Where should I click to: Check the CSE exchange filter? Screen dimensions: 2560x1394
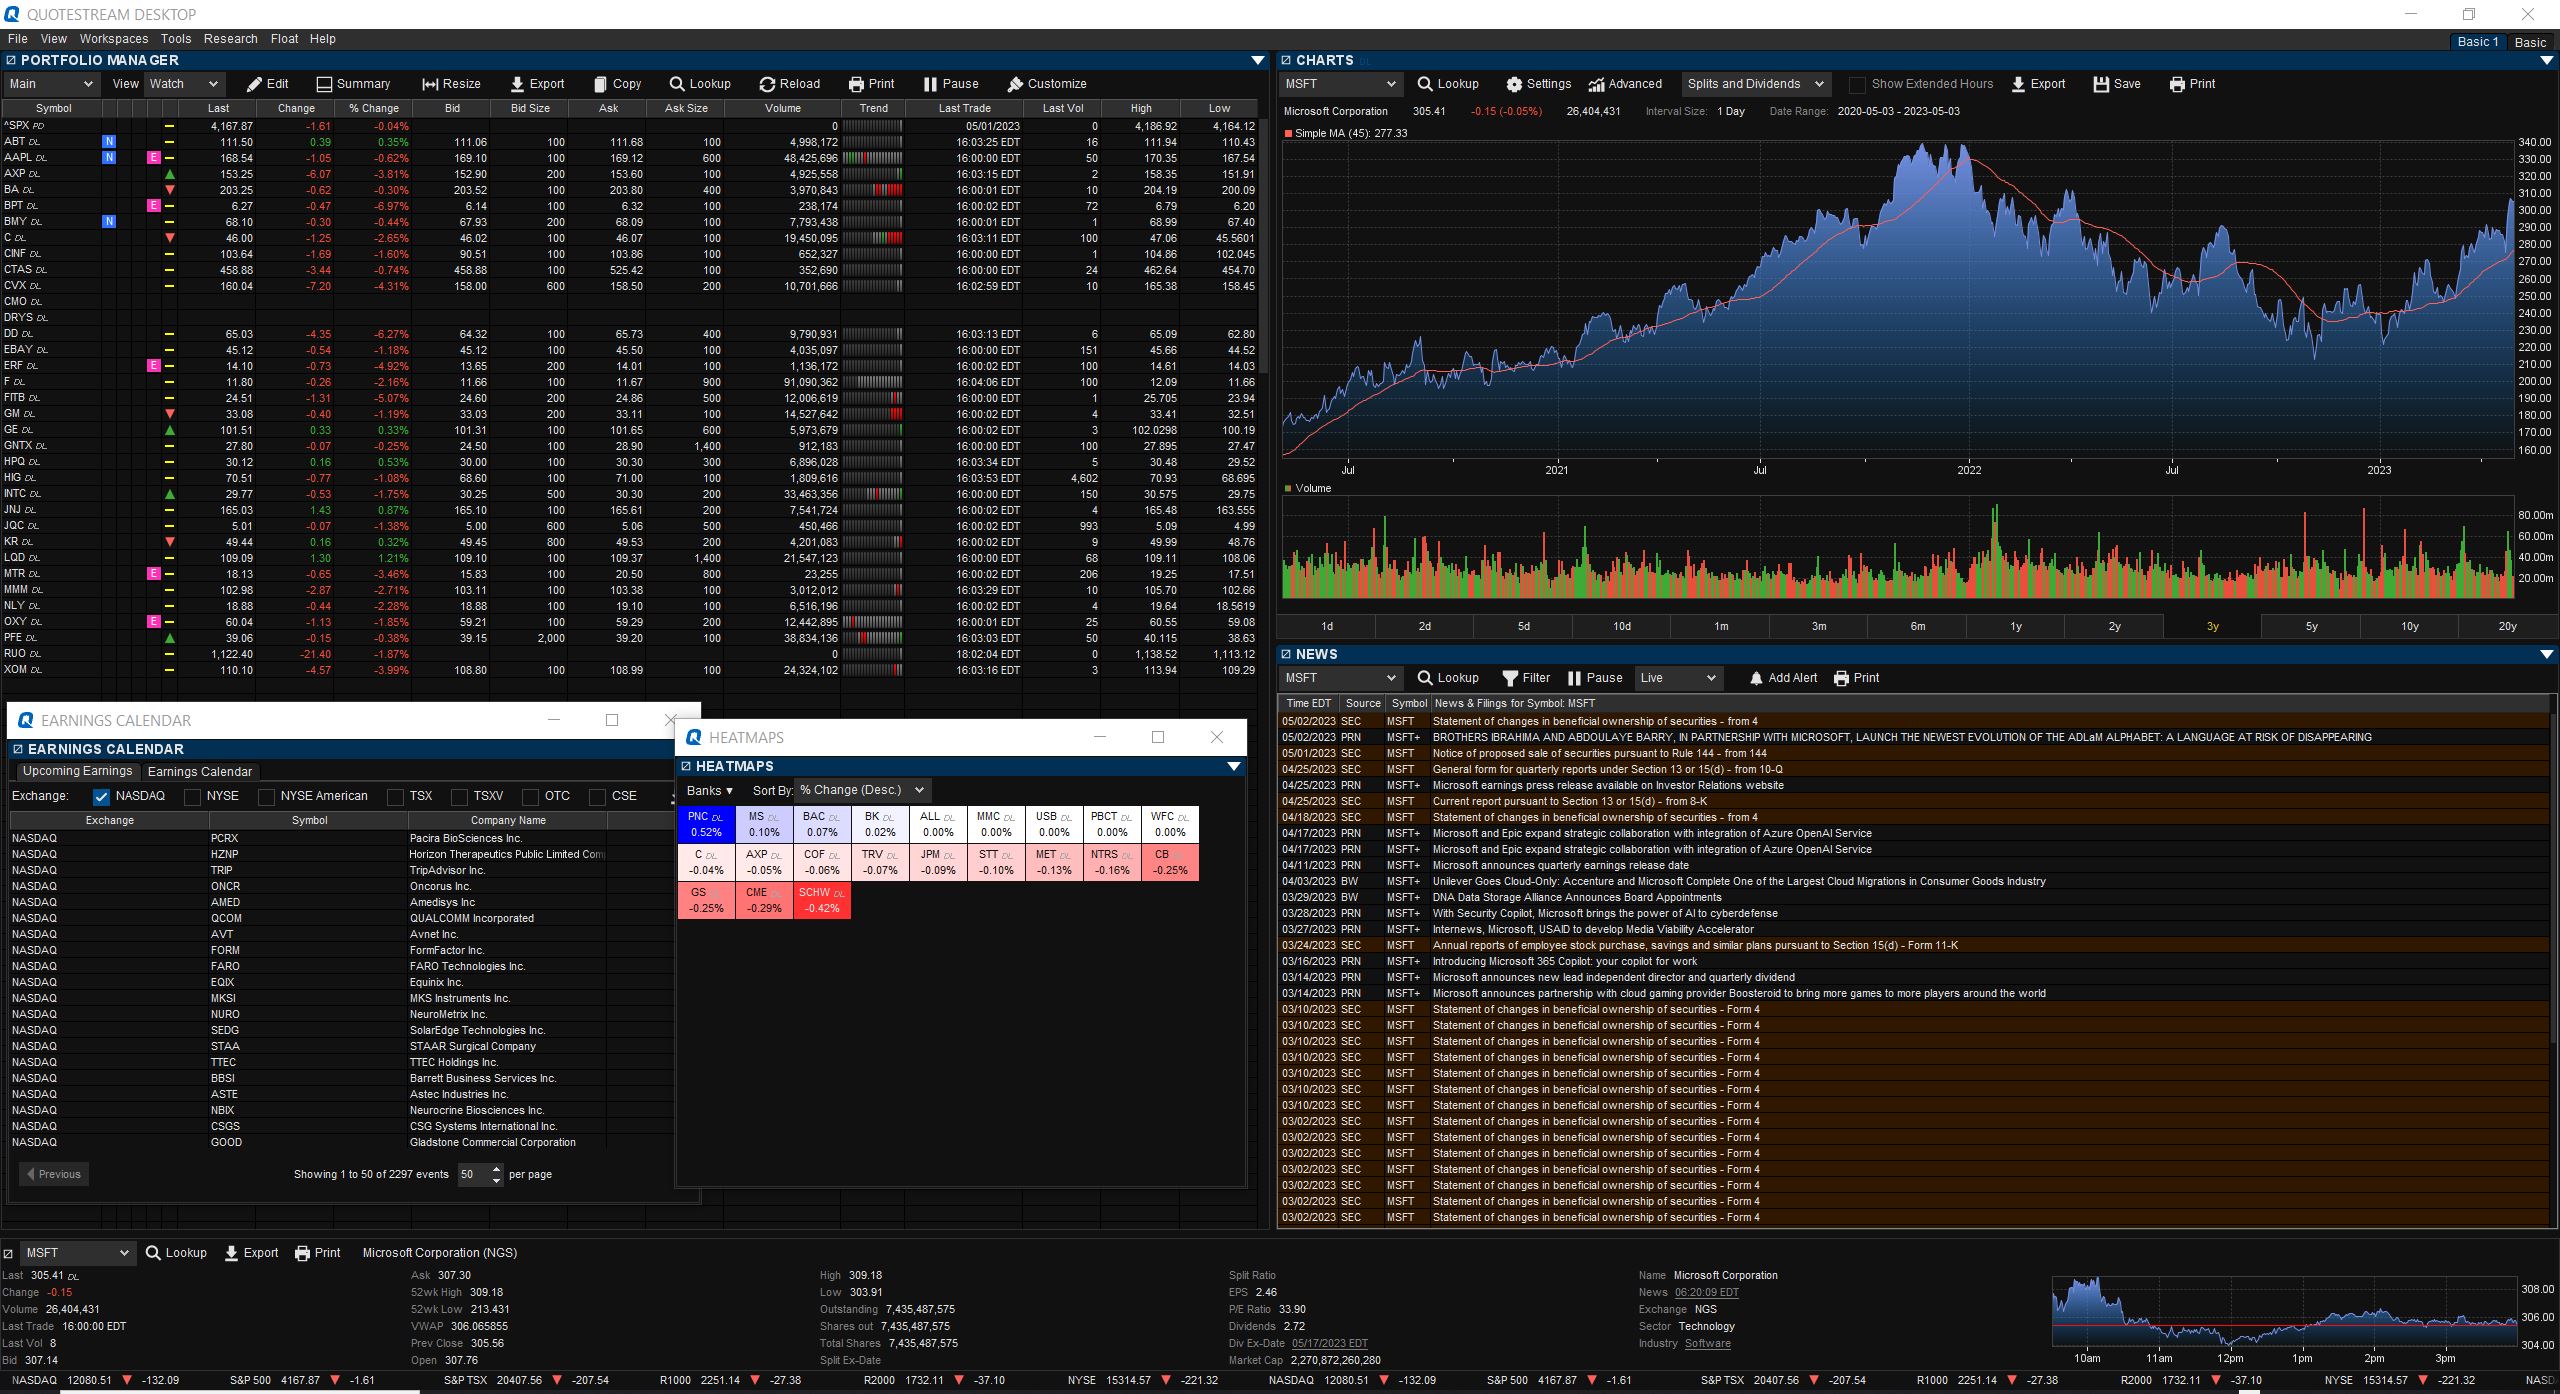pos(597,797)
